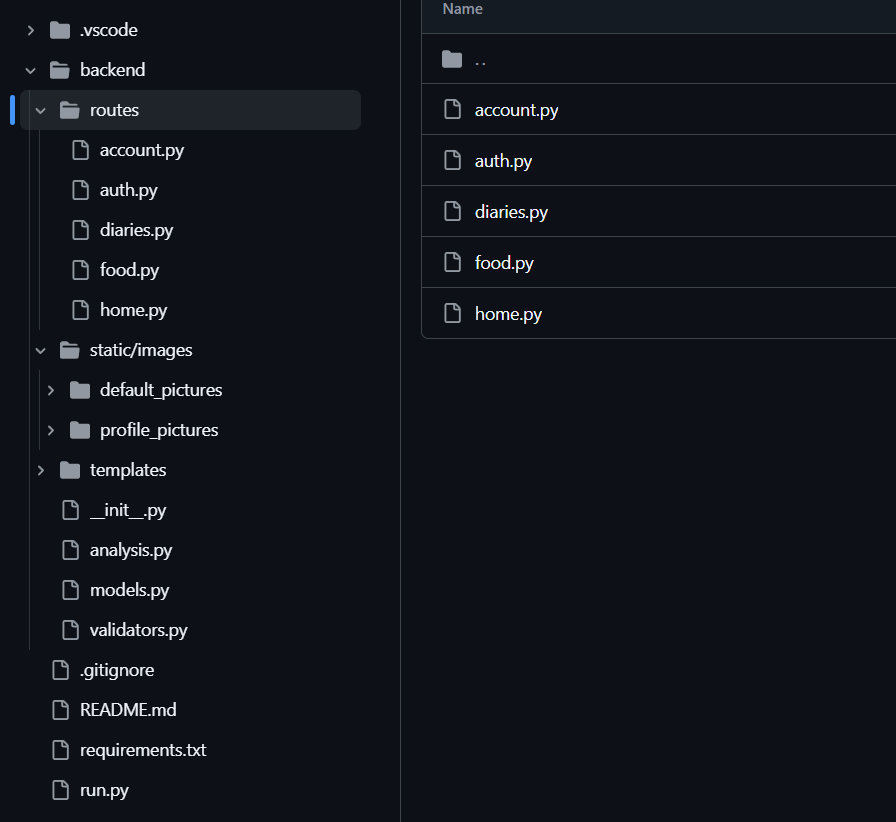
Task: Click the Name column header
Action: pyautogui.click(x=462, y=9)
